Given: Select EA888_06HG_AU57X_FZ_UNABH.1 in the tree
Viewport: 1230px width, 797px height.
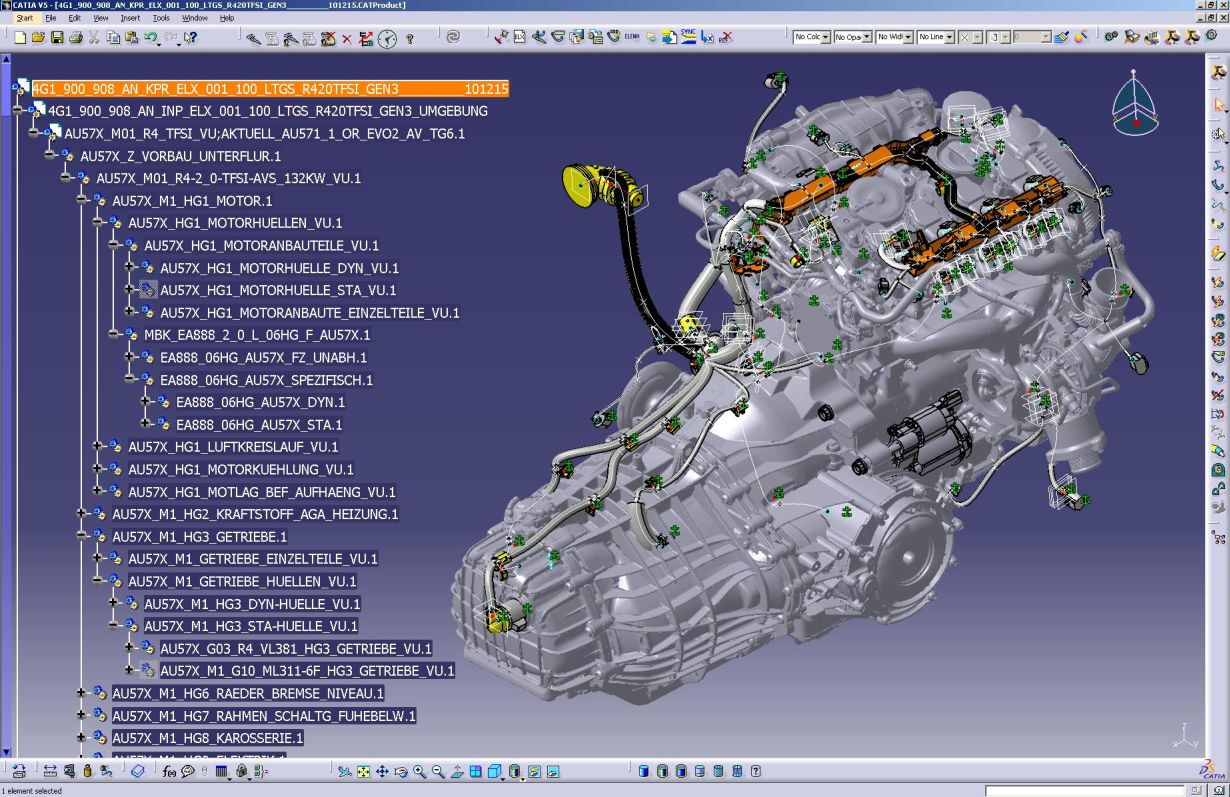Looking at the screenshot, I should point(264,357).
